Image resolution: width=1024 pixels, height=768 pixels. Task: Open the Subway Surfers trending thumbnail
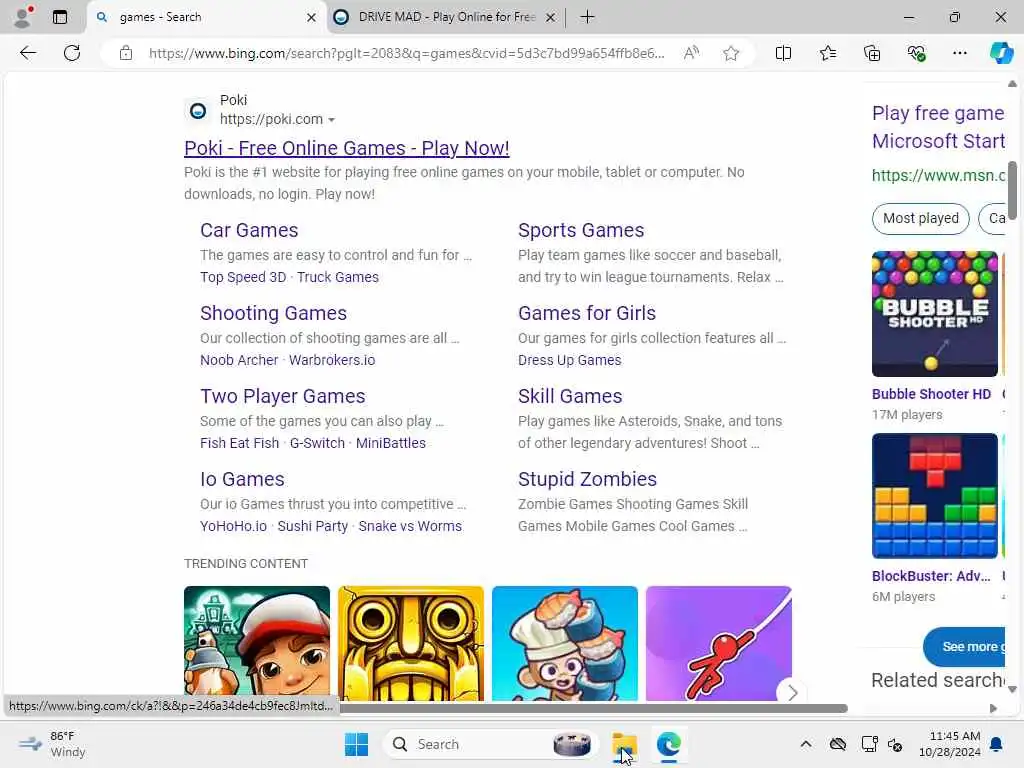(x=257, y=643)
